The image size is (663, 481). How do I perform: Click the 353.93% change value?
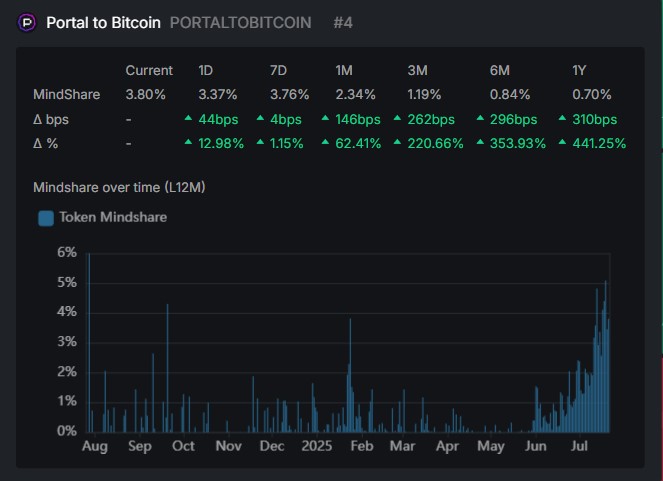518,144
